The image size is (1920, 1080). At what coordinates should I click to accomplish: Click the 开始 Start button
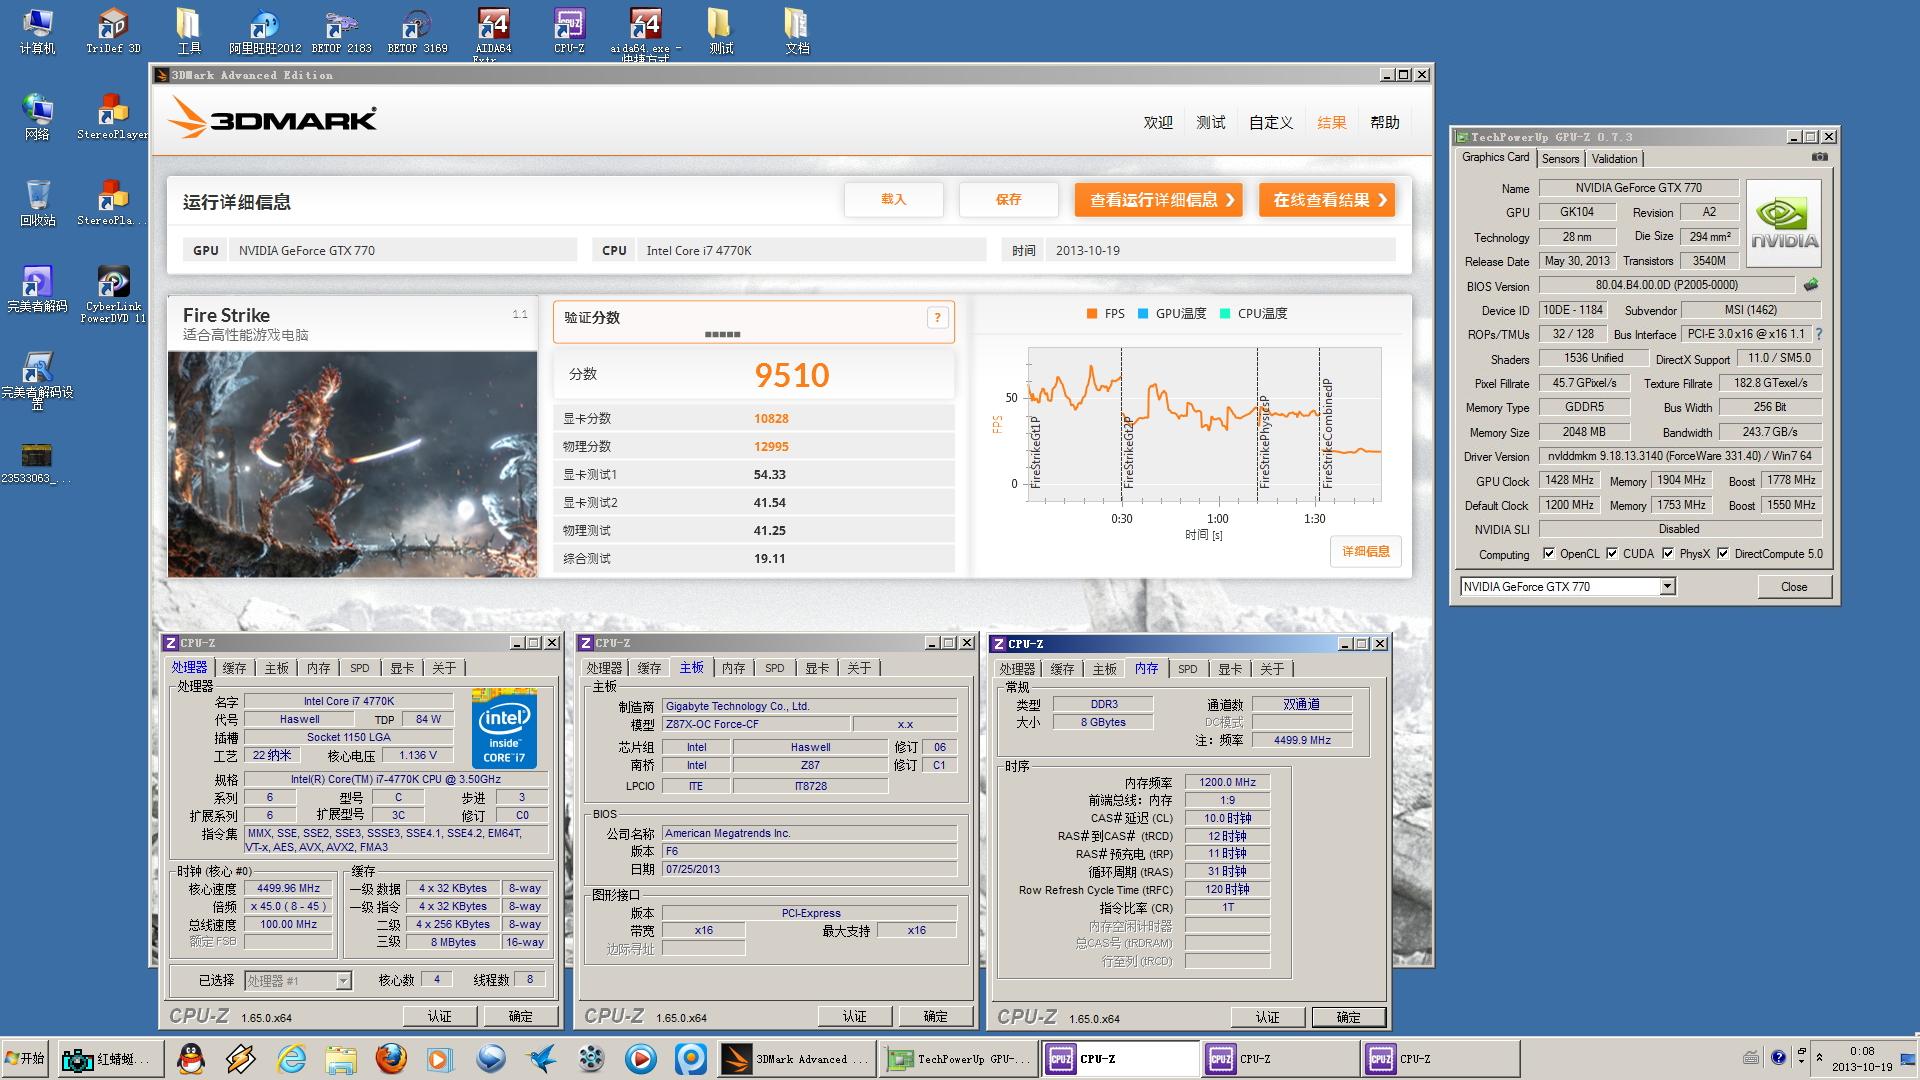(26, 1058)
